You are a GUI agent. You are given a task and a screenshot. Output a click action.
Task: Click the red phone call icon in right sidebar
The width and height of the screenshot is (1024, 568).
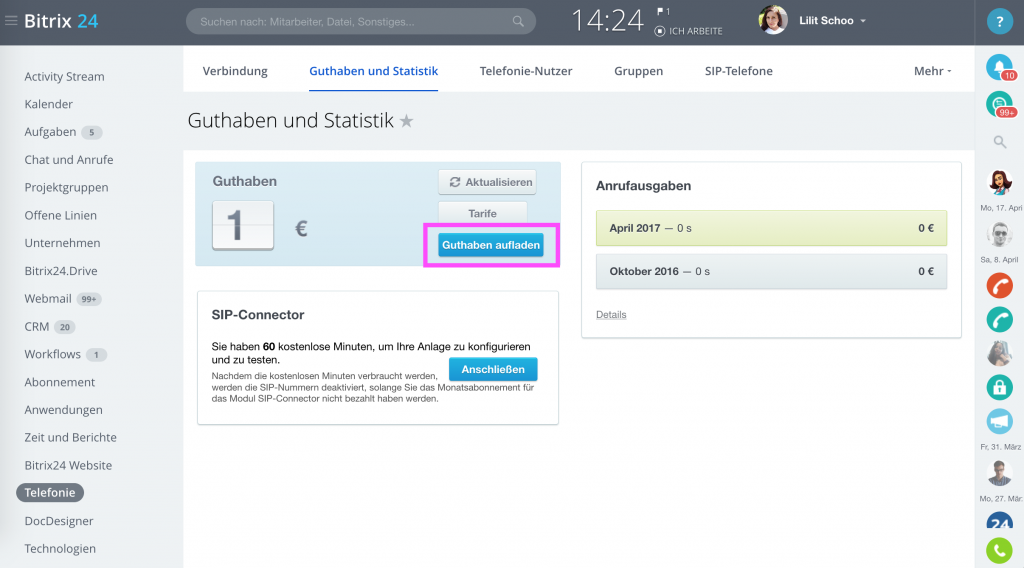[1000, 285]
